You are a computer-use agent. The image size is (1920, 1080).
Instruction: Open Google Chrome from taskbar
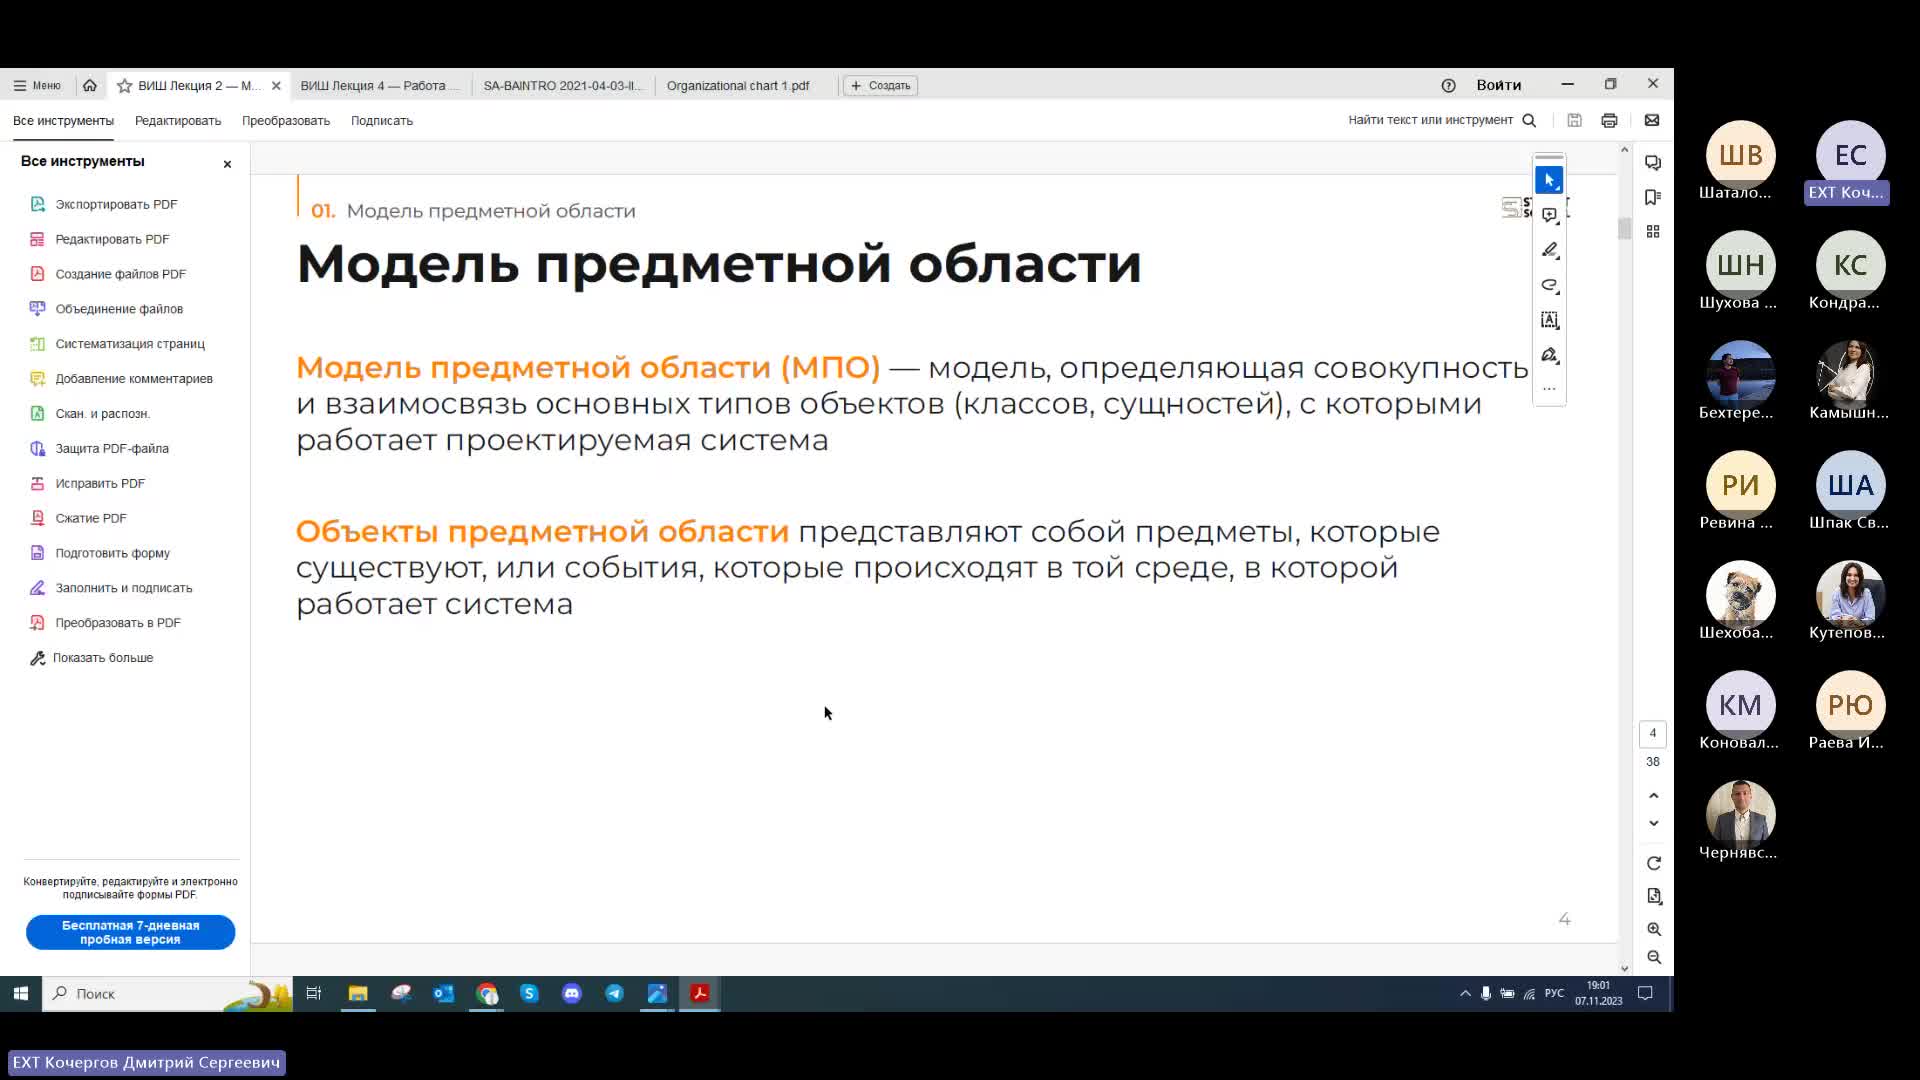[x=487, y=994]
